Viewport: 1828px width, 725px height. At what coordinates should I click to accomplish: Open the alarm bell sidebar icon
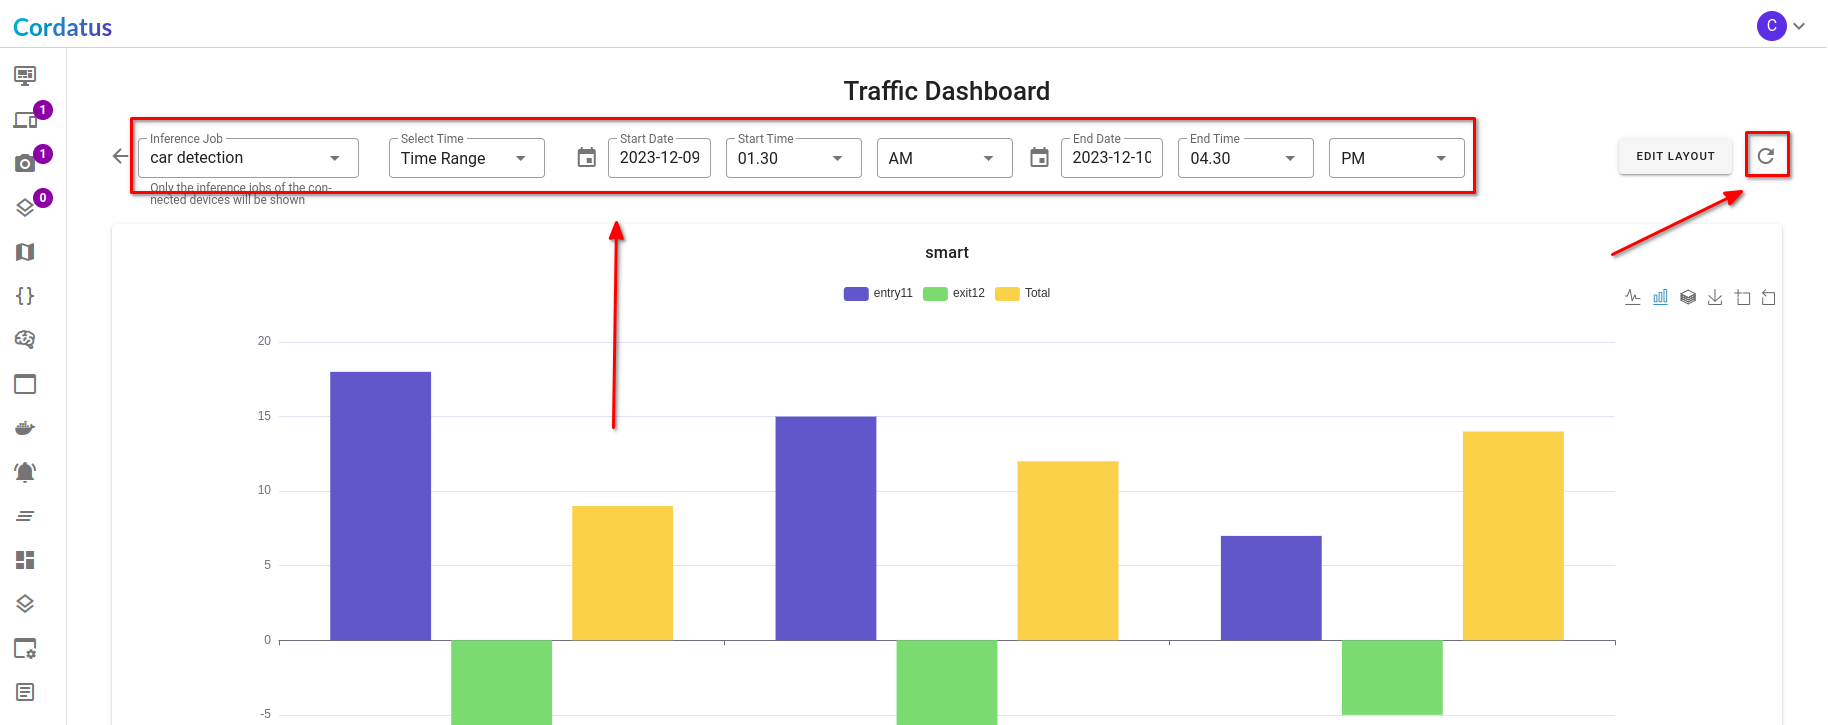click(x=25, y=472)
